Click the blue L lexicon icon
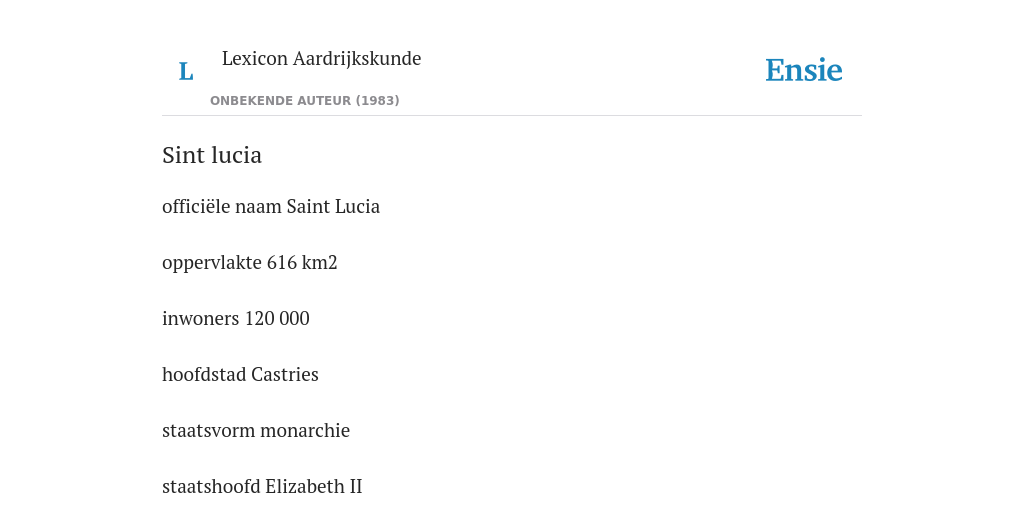The width and height of the screenshot is (1024, 512). 186,71
